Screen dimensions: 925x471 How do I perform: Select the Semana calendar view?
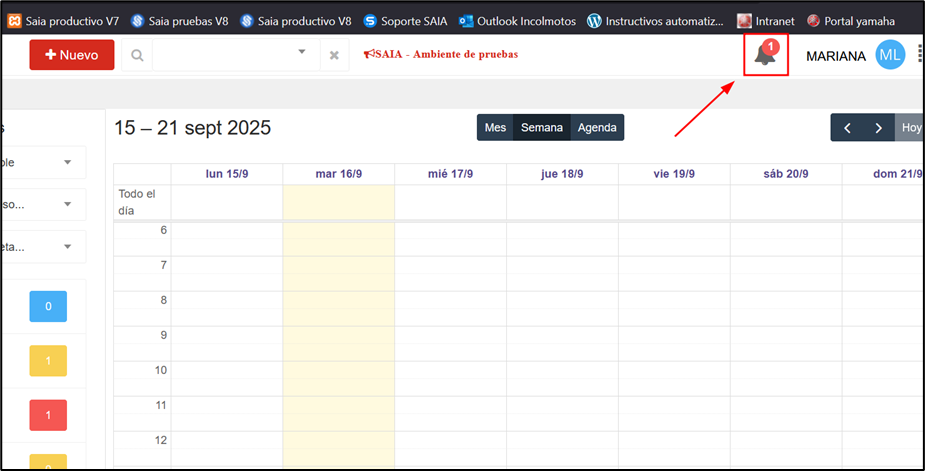point(542,128)
